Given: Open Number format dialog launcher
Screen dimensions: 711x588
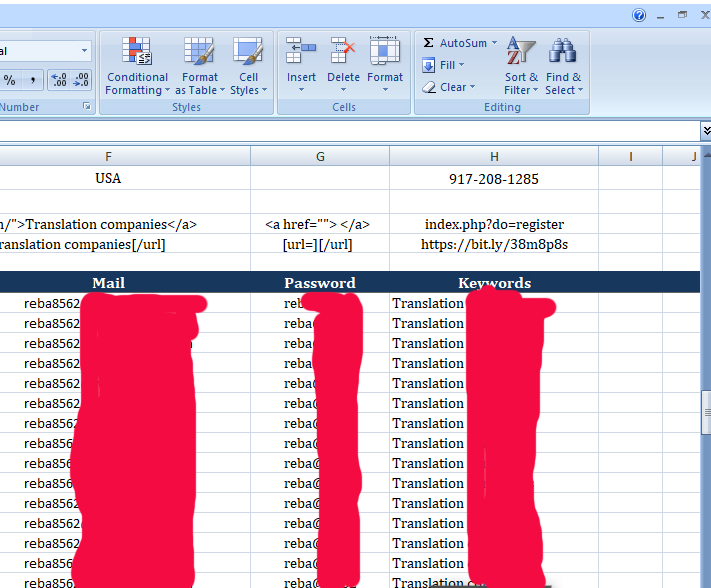Looking at the screenshot, I should 87,107.
